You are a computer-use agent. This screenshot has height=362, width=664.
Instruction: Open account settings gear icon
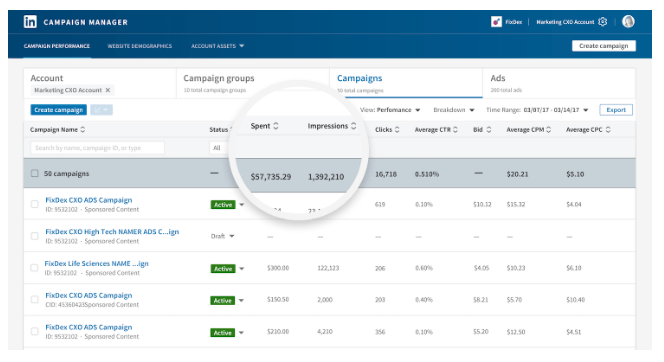tap(603, 22)
